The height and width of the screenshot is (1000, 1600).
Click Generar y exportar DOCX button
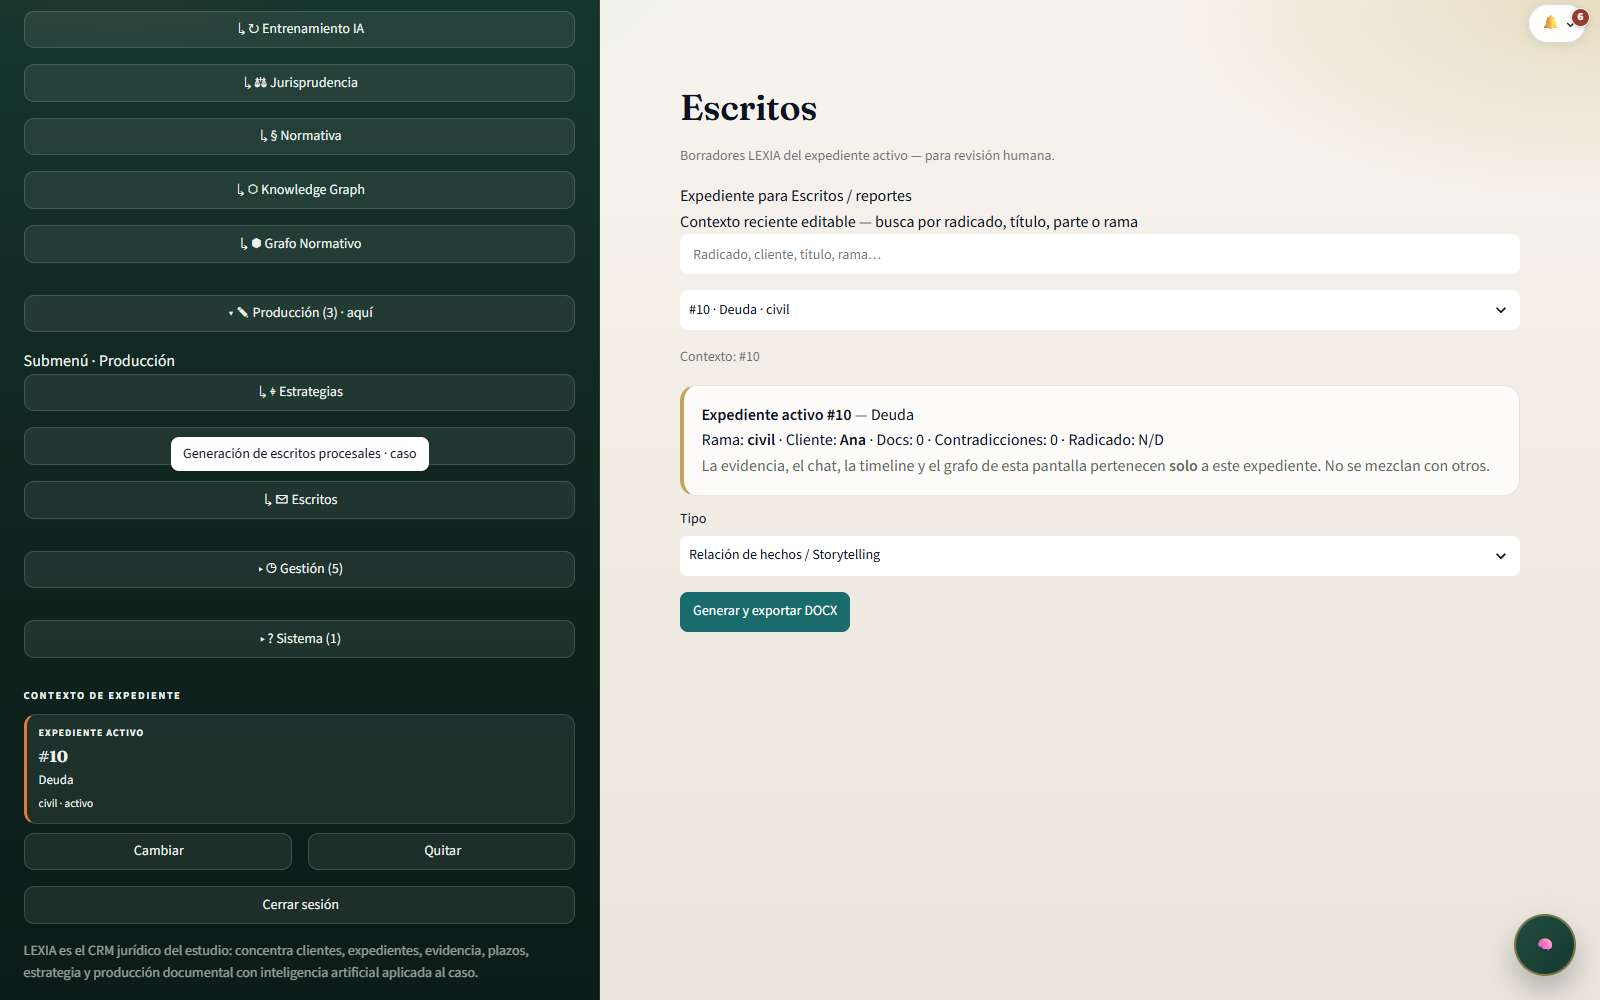pyautogui.click(x=765, y=612)
